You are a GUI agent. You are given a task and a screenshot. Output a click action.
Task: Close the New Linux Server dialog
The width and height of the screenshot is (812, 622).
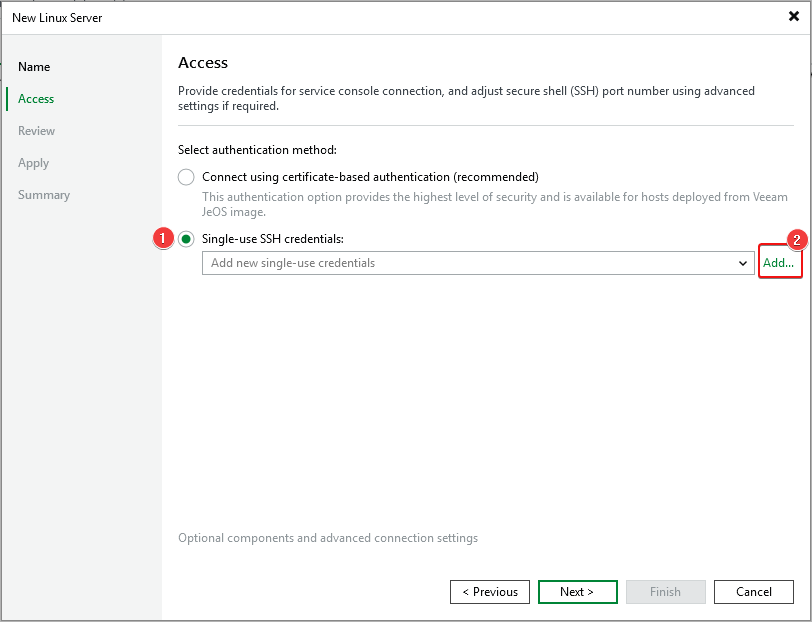tap(793, 17)
